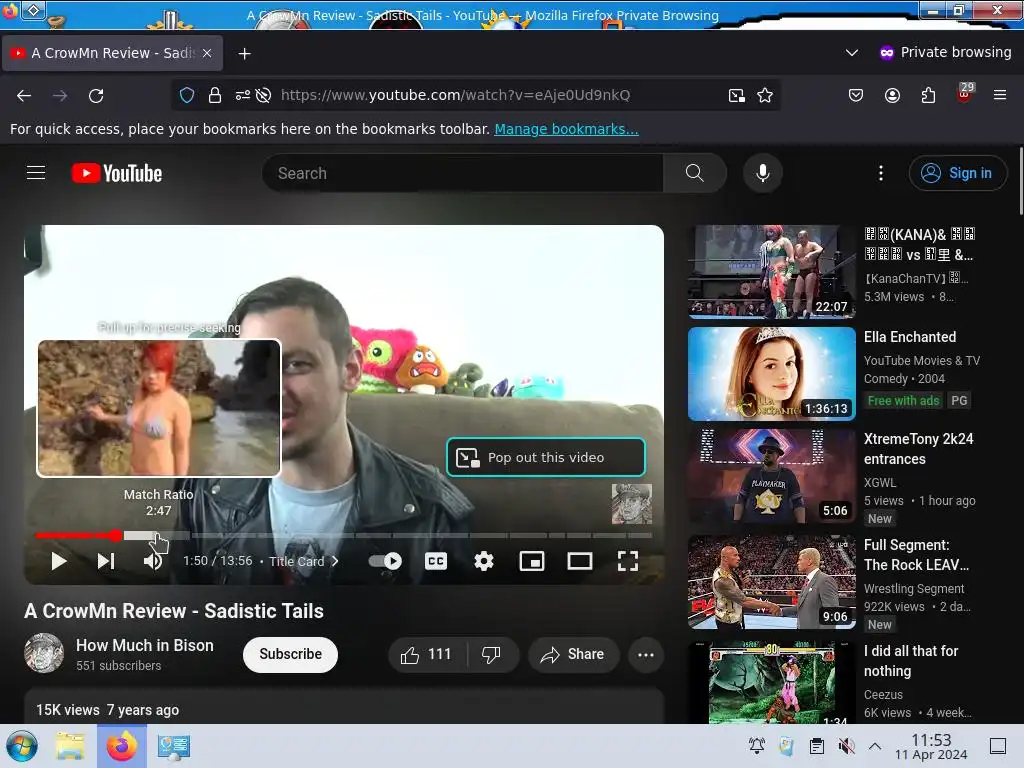Image resolution: width=1024 pixels, height=768 pixels.
Task: Click autoplay blocked icon in address bar
Action: pos(264,95)
